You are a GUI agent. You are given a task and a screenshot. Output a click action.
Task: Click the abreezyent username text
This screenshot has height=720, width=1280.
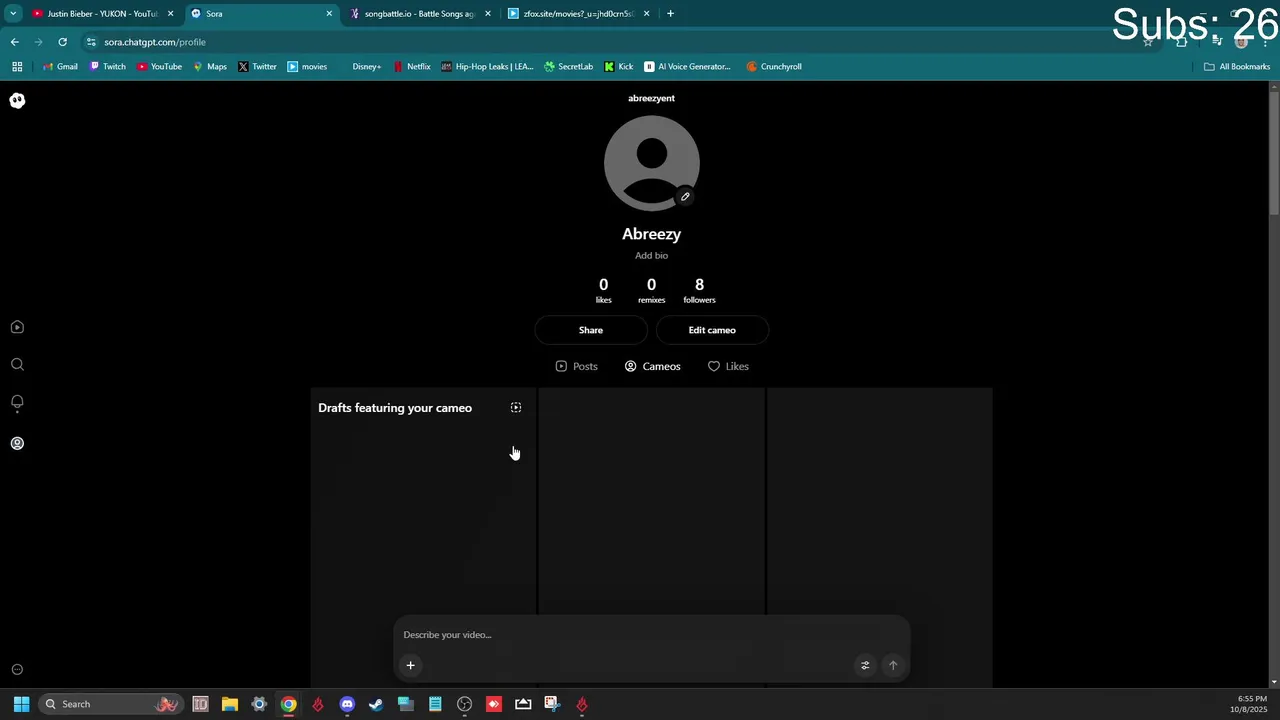click(651, 98)
